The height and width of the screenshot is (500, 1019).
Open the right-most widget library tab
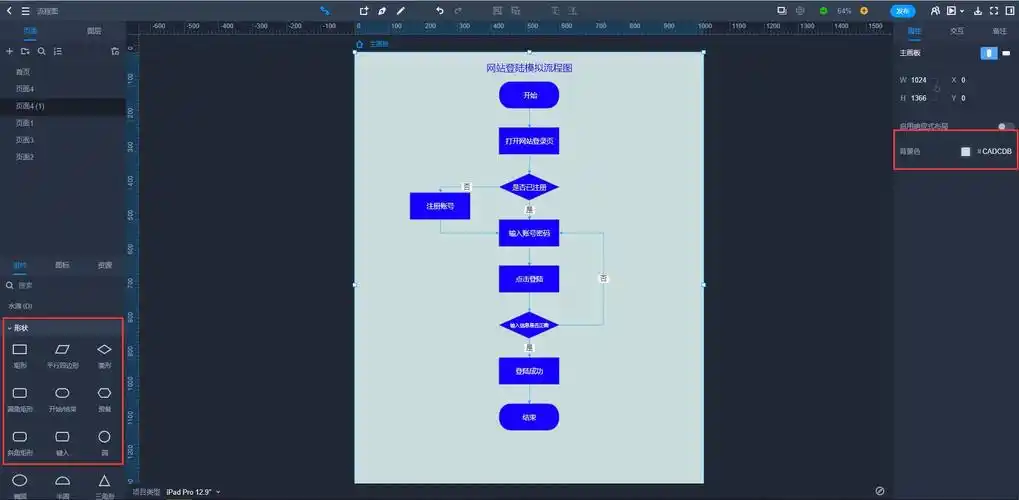(x=105, y=265)
